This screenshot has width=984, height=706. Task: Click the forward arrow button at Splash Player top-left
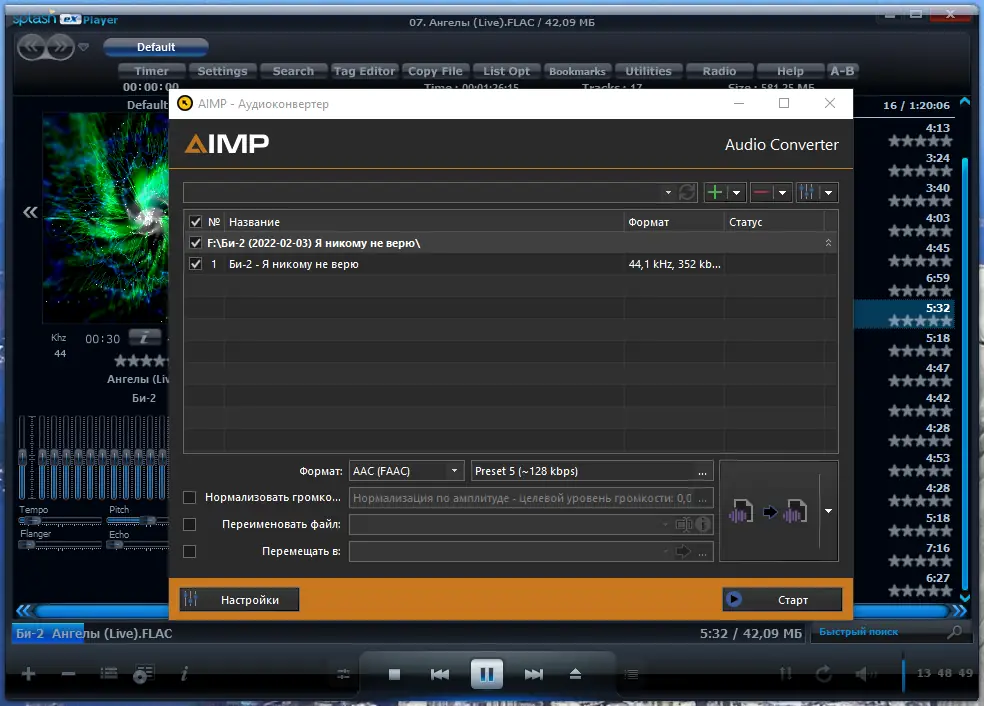coord(60,46)
